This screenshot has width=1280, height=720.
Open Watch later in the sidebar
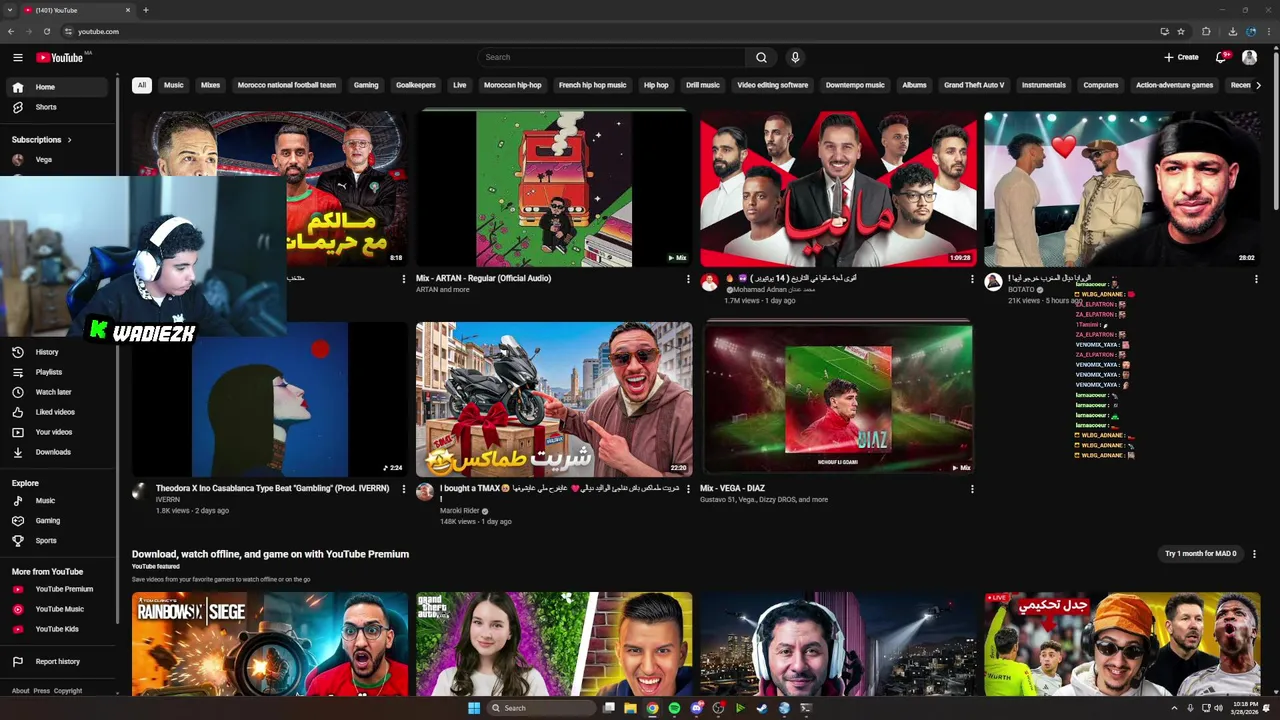click(x=59, y=392)
